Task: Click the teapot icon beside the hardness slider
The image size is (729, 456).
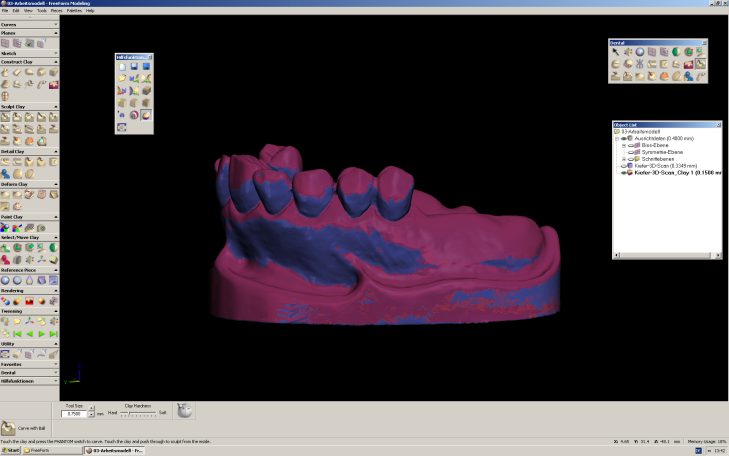Action: tap(184, 411)
